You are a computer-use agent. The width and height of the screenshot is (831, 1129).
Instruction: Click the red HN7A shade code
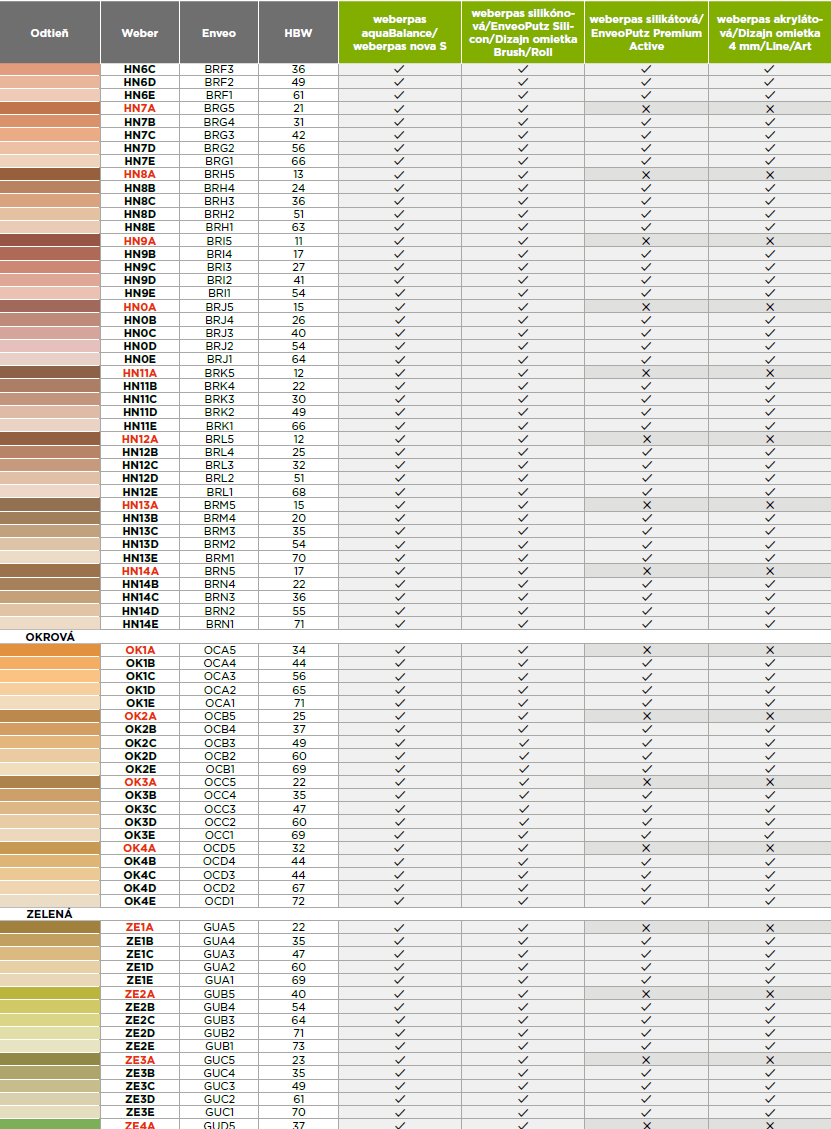click(x=140, y=109)
